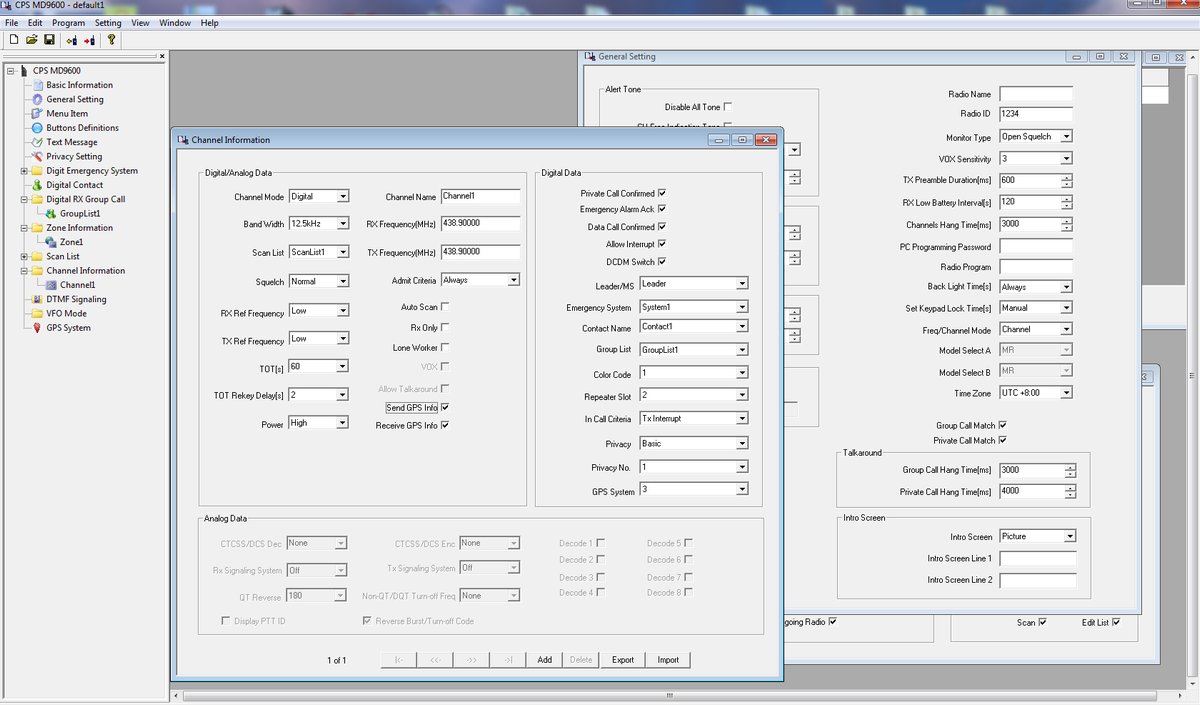Open the Buttons Definitions tree icon

pos(38,128)
